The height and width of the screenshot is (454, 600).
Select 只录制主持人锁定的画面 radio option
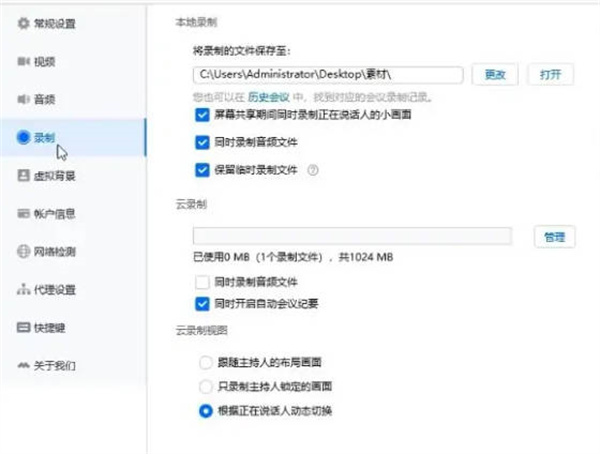pyautogui.click(x=205, y=386)
